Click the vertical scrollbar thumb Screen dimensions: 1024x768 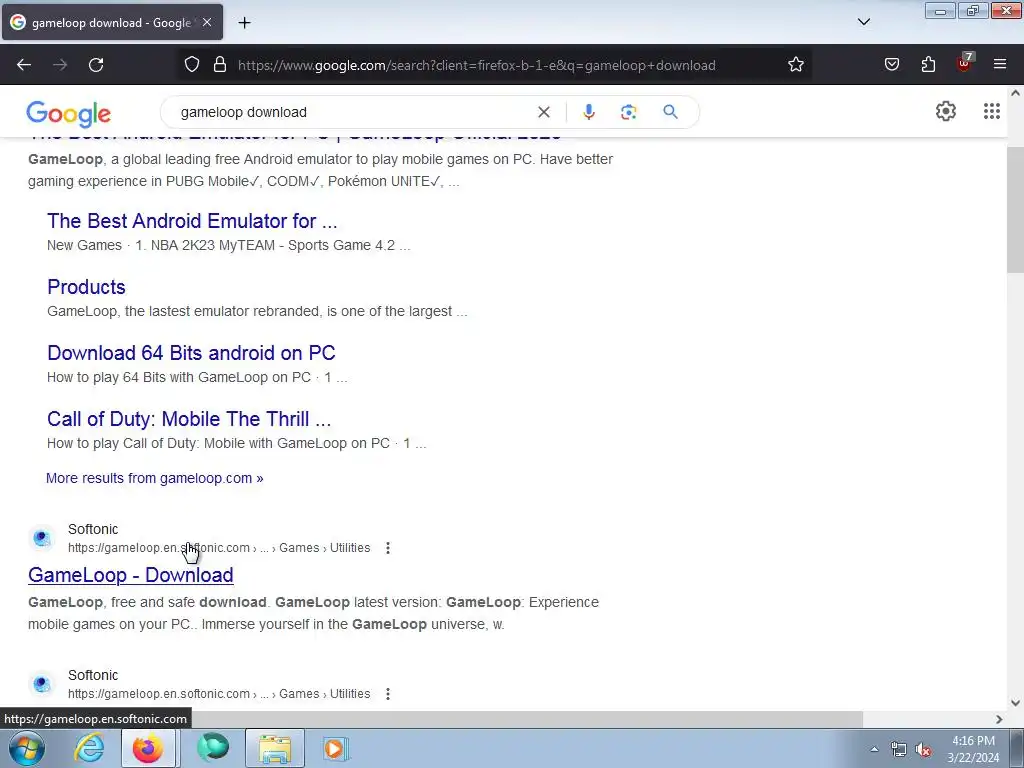click(x=1016, y=209)
